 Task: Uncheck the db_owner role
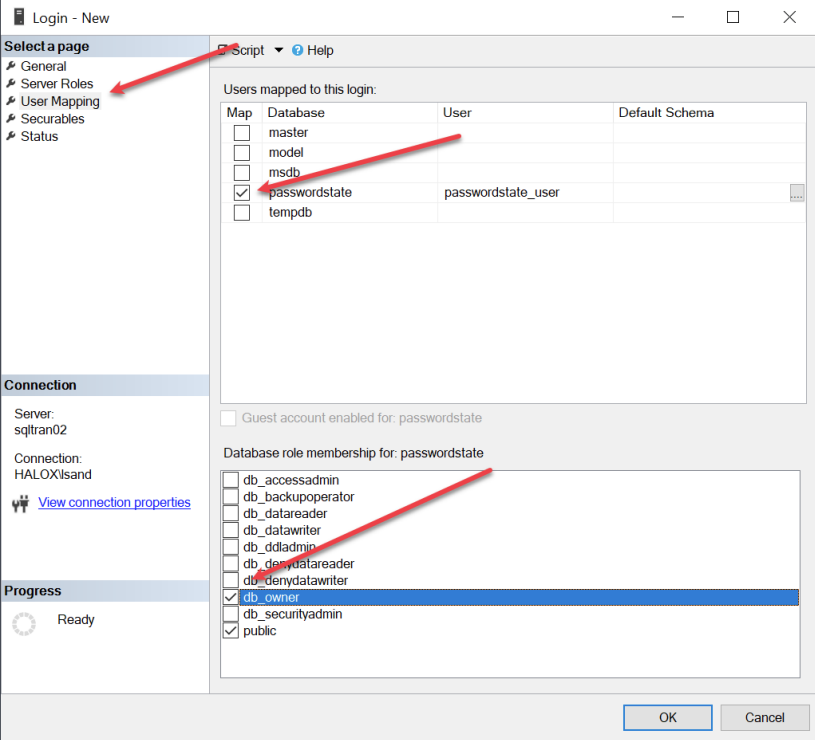click(231, 598)
